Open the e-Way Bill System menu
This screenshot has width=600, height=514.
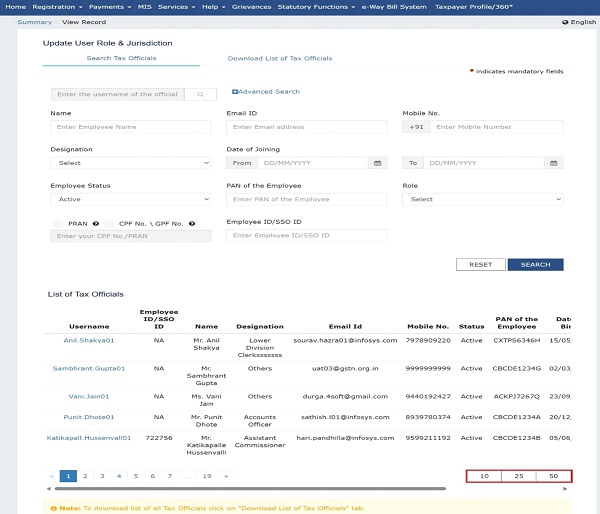(394, 7)
